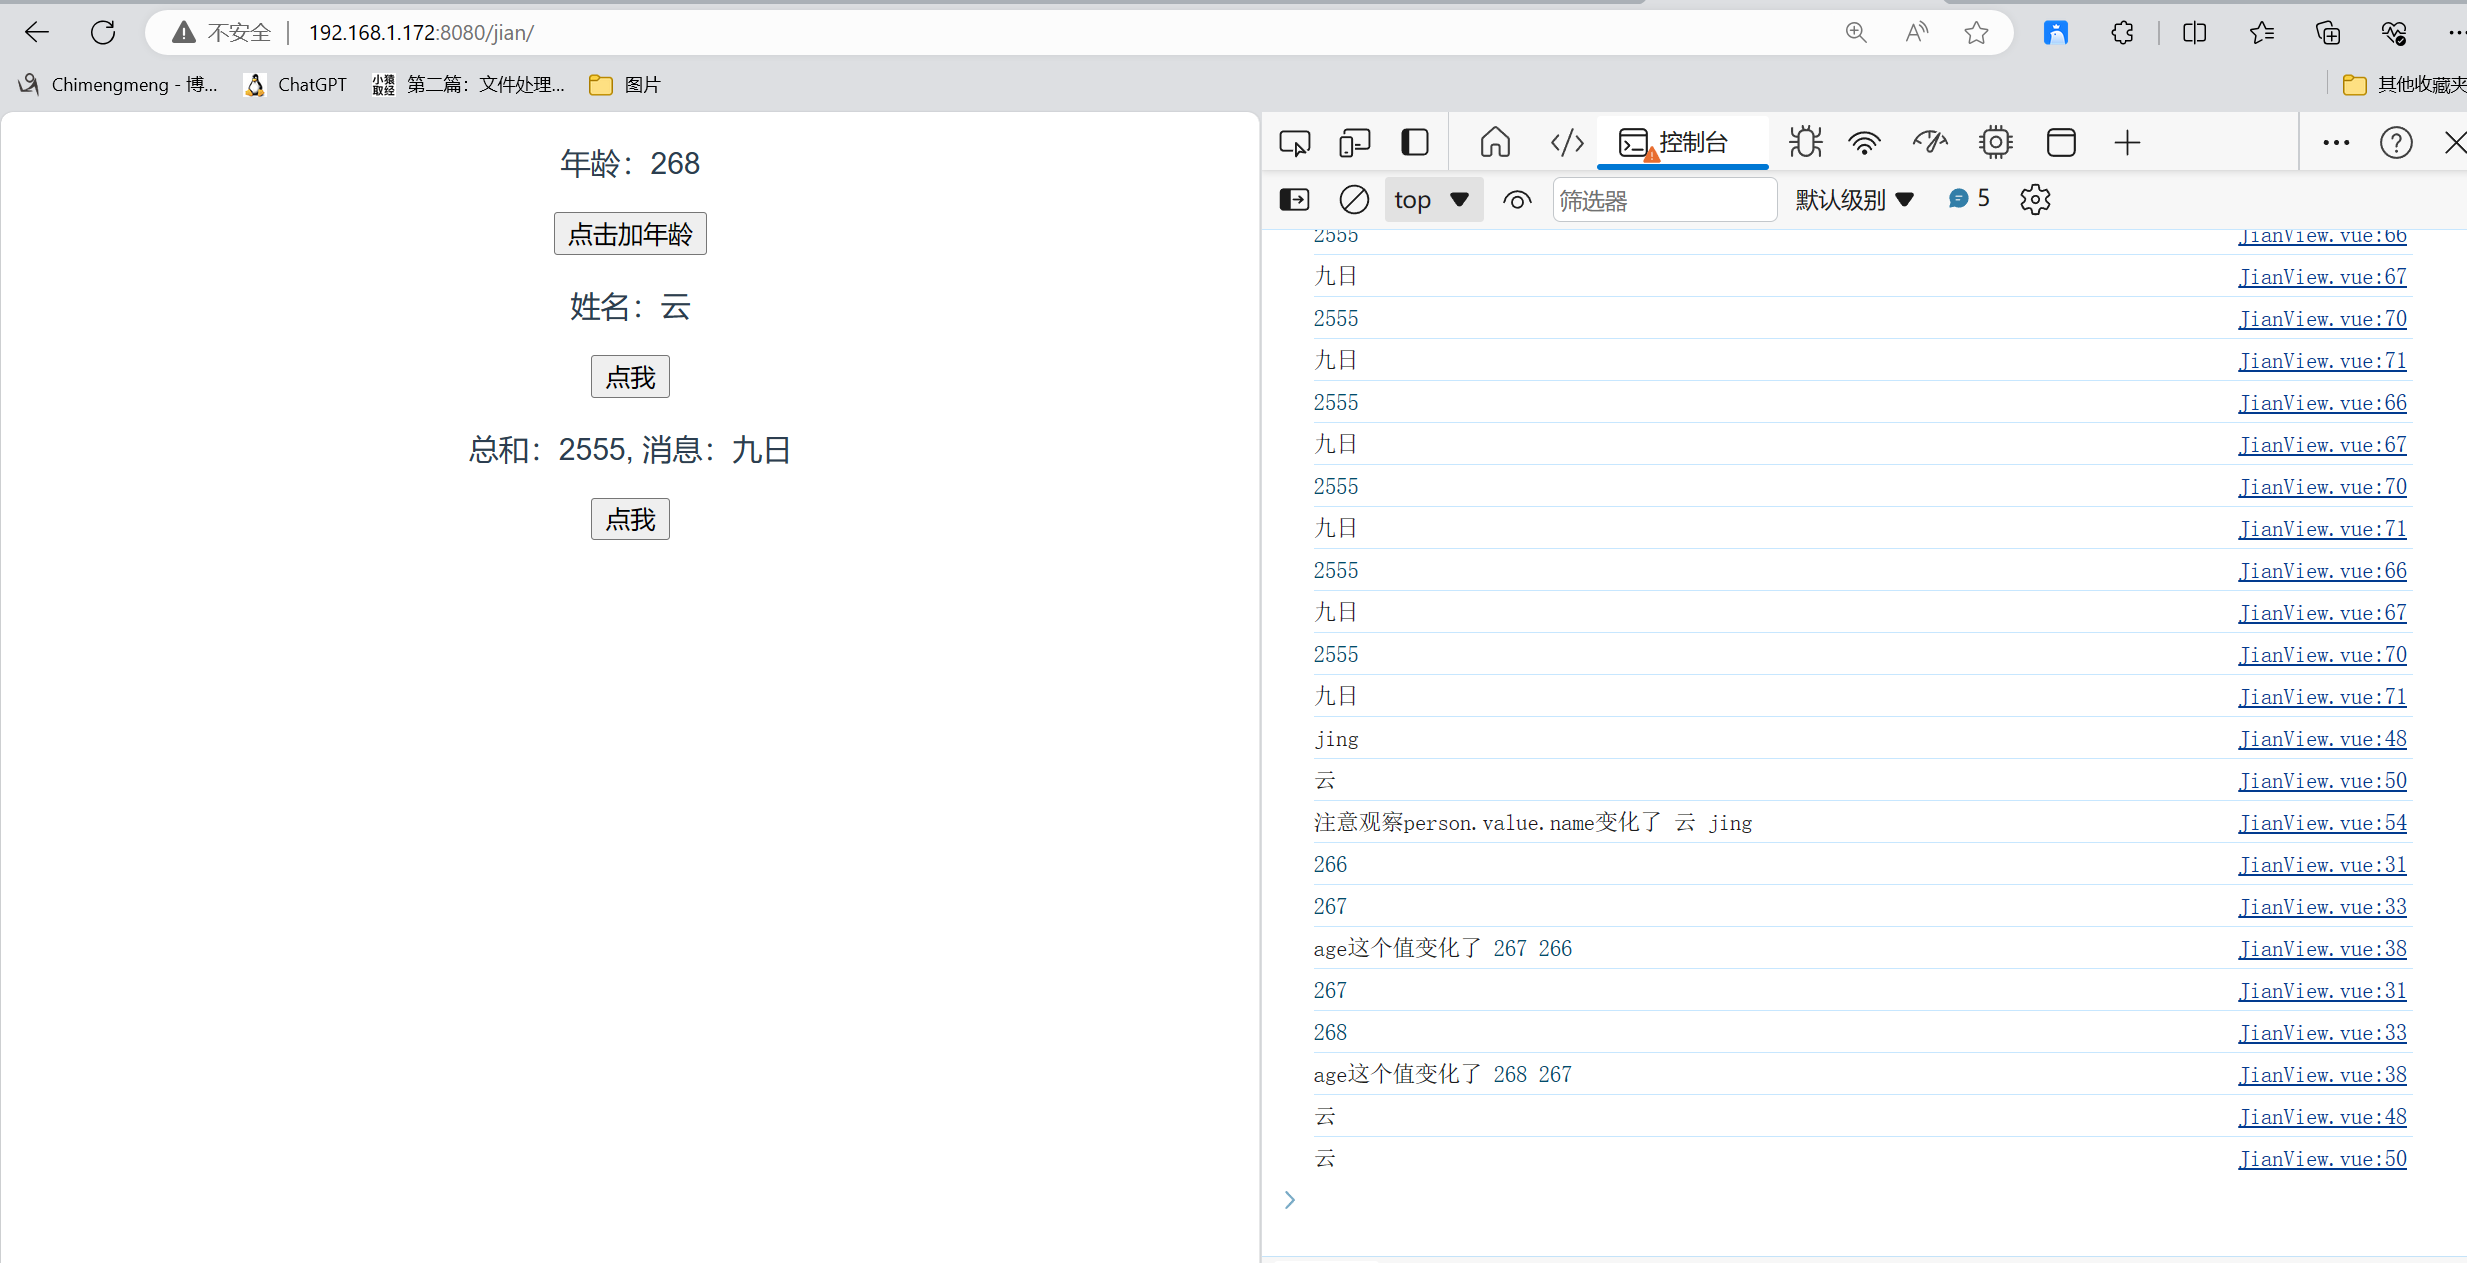Open the Sources bug tab

(1806, 143)
